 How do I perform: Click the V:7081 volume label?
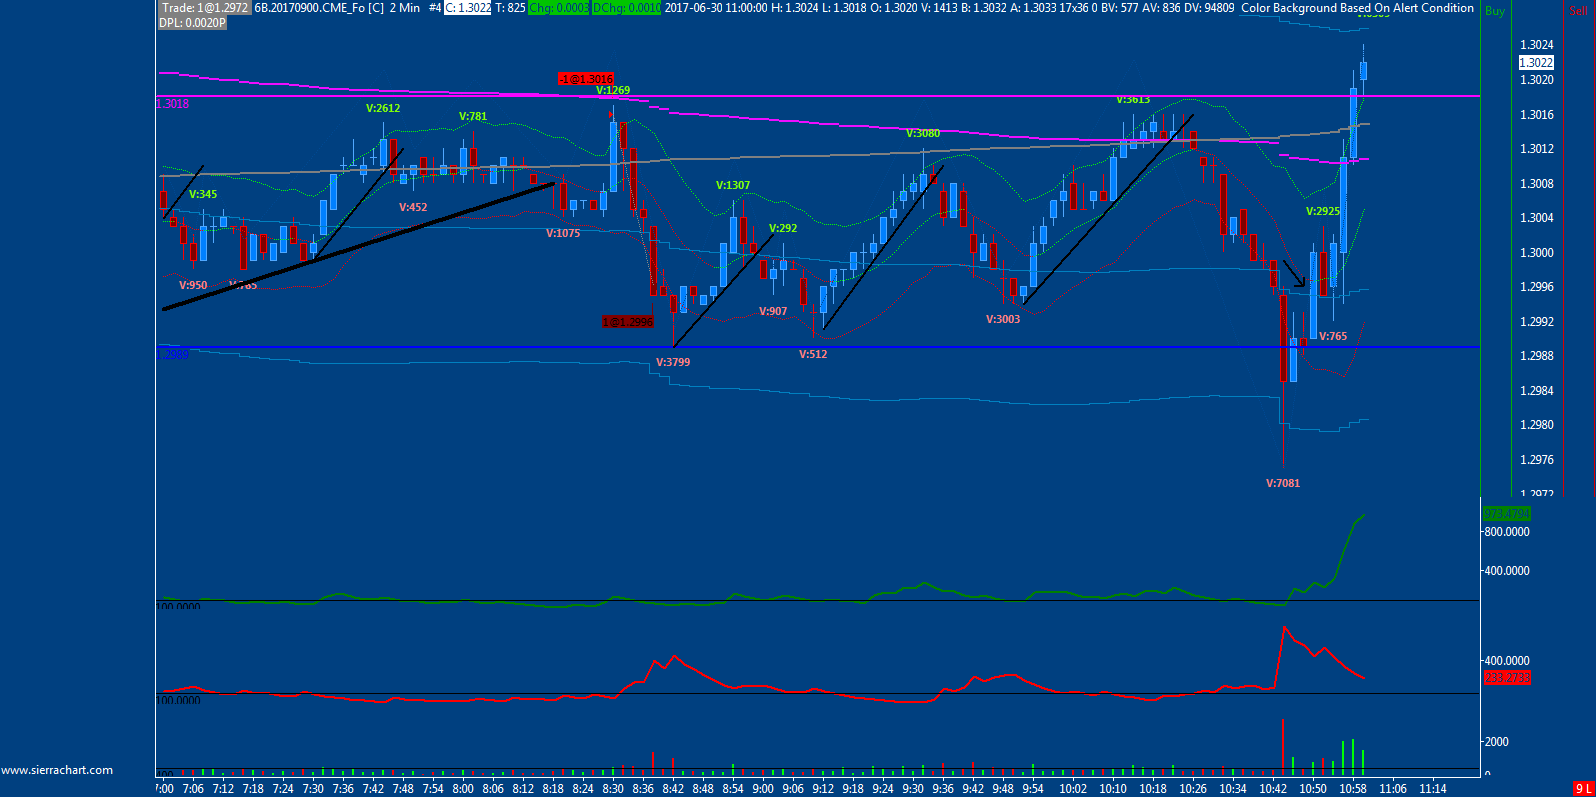[x=1283, y=483]
